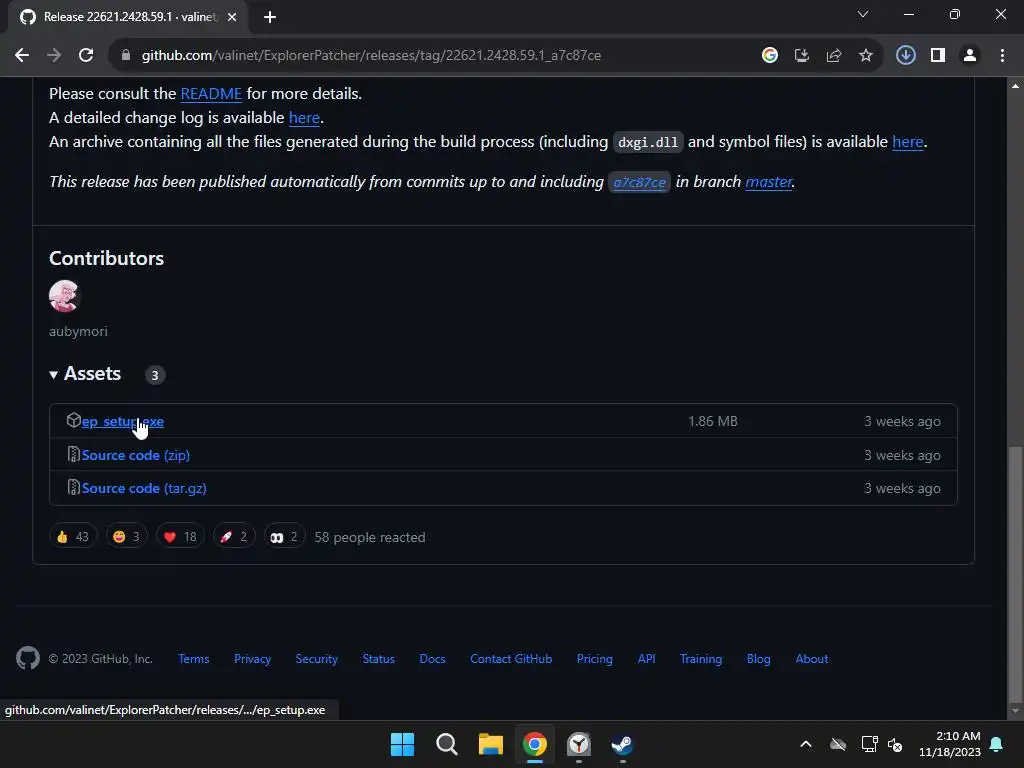1024x768 pixels.
Task: Click the install app icon in address bar
Action: click(801, 56)
